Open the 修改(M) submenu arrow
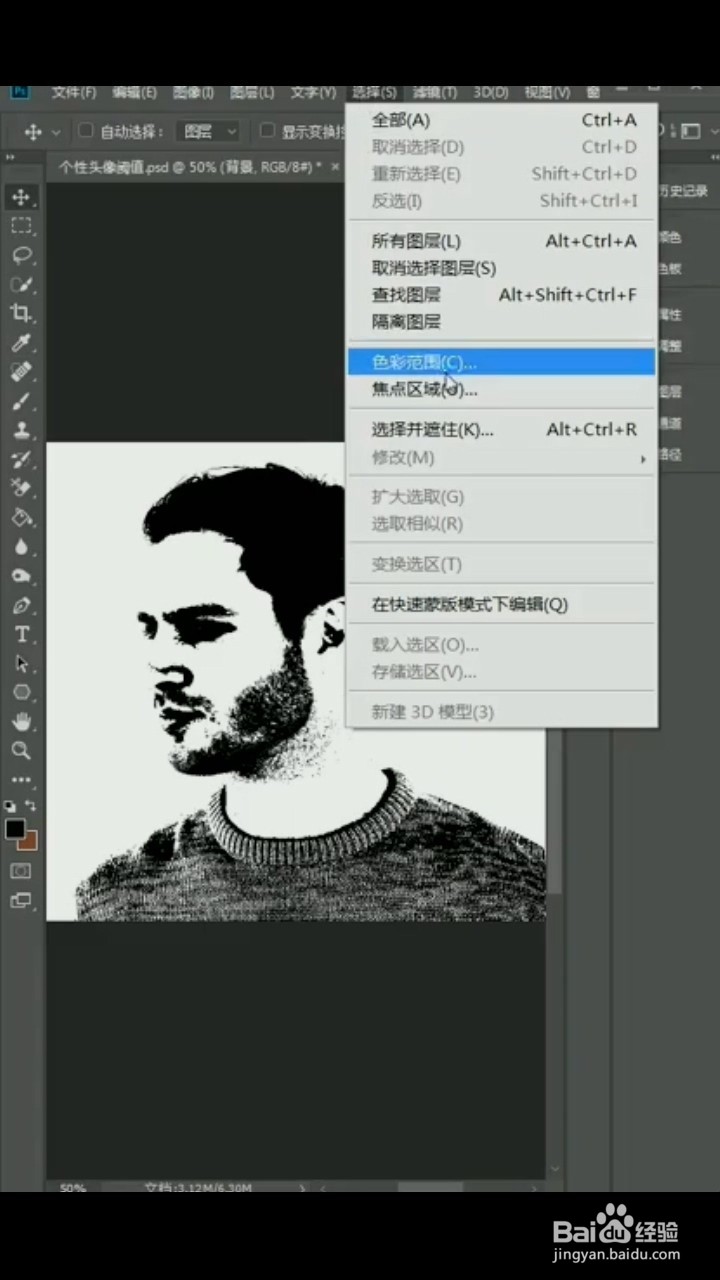Screen dimensions: 720x1280 coord(643,458)
